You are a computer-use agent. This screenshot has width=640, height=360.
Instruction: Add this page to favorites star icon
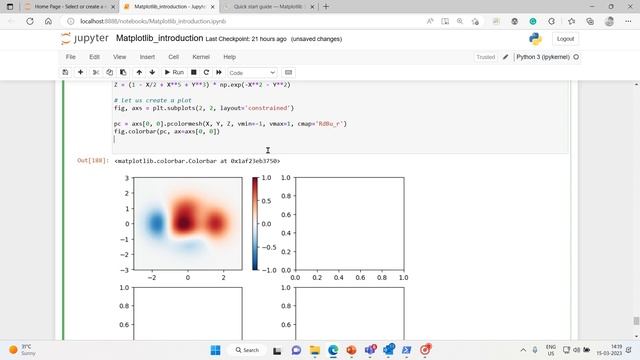[x=475, y=21]
